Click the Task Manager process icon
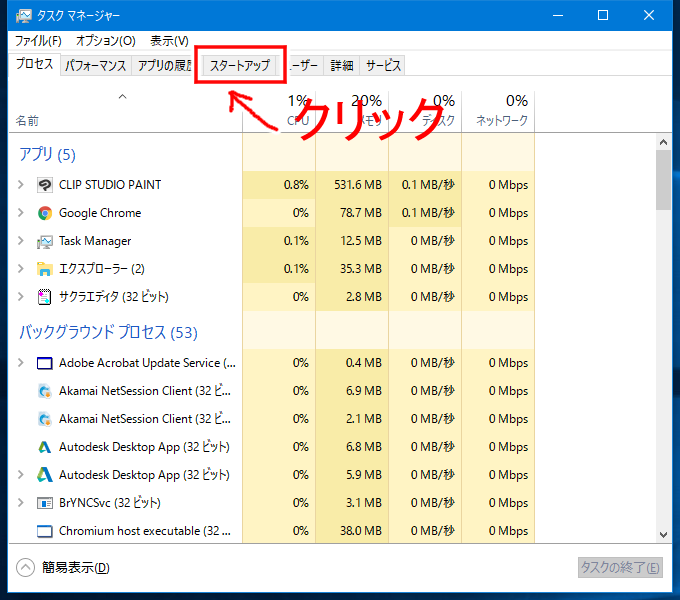 click(44, 241)
